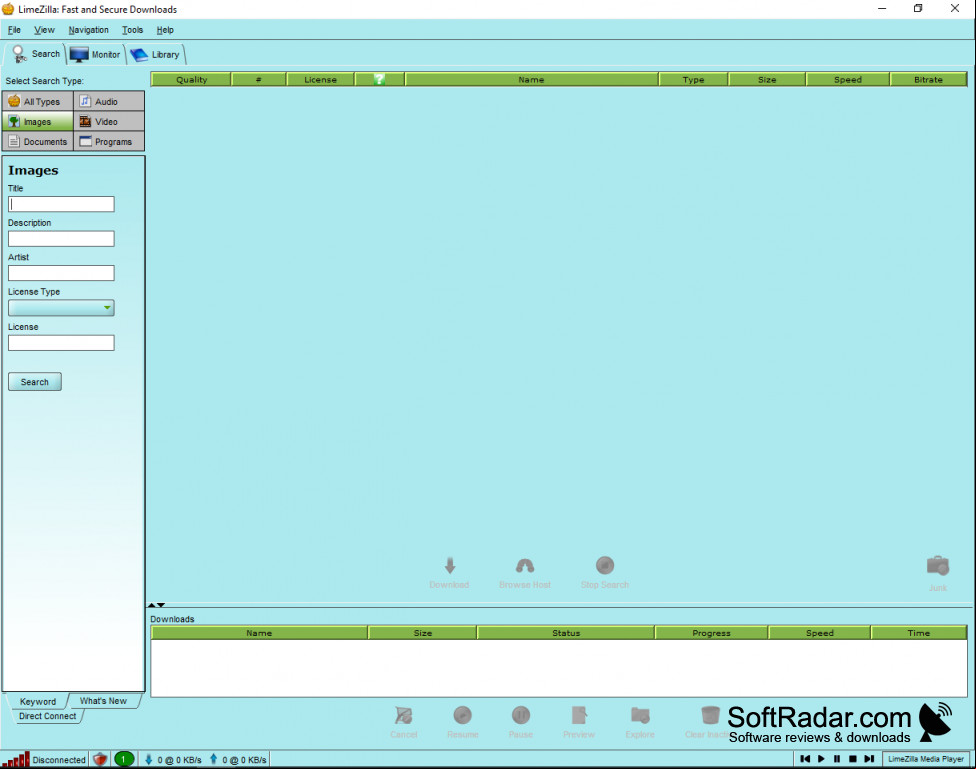Open the Tools menu
This screenshot has height=769, width=976.
132,30
